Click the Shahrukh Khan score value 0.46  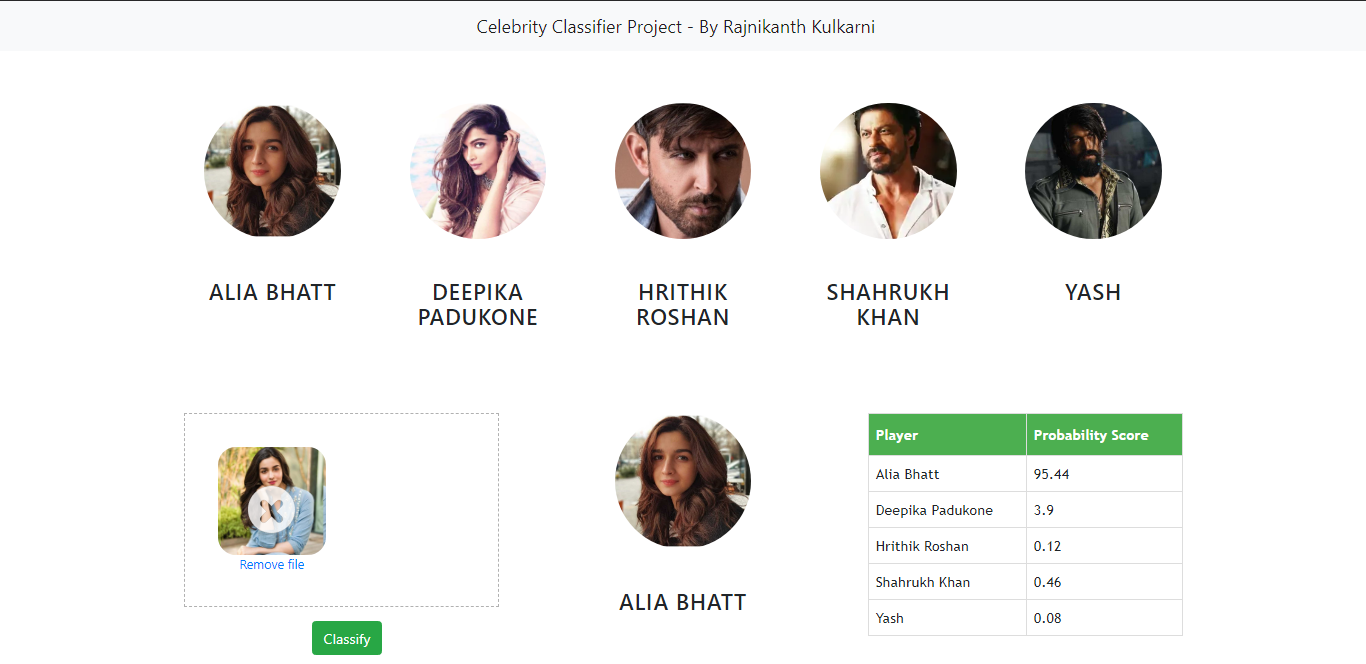click(x=1045, y=581)
